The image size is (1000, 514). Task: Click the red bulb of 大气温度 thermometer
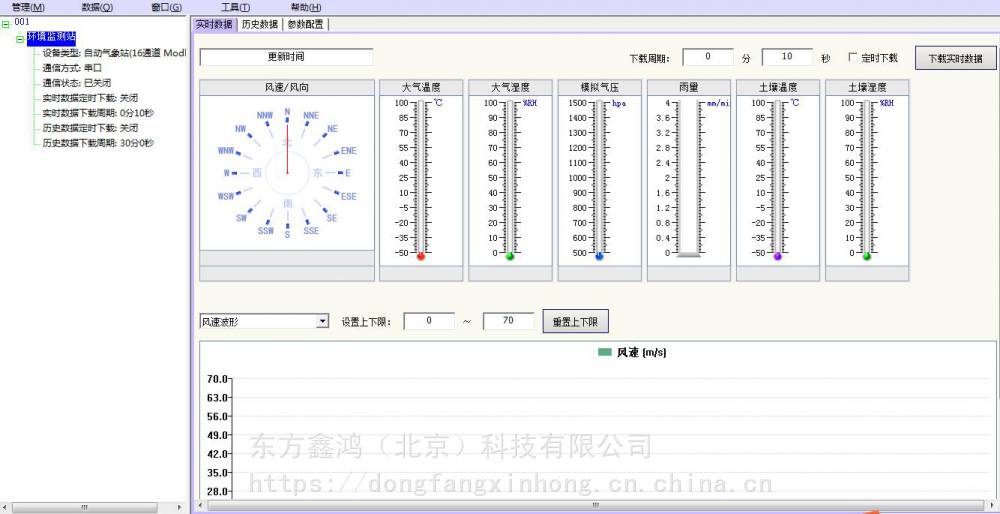click(421, 257)
